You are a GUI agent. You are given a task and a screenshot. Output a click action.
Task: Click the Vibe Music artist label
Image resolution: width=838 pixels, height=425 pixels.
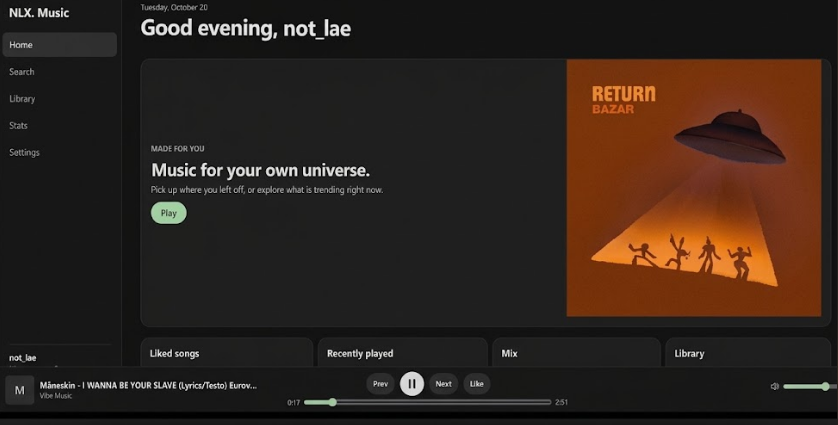(x=56, y=396)
